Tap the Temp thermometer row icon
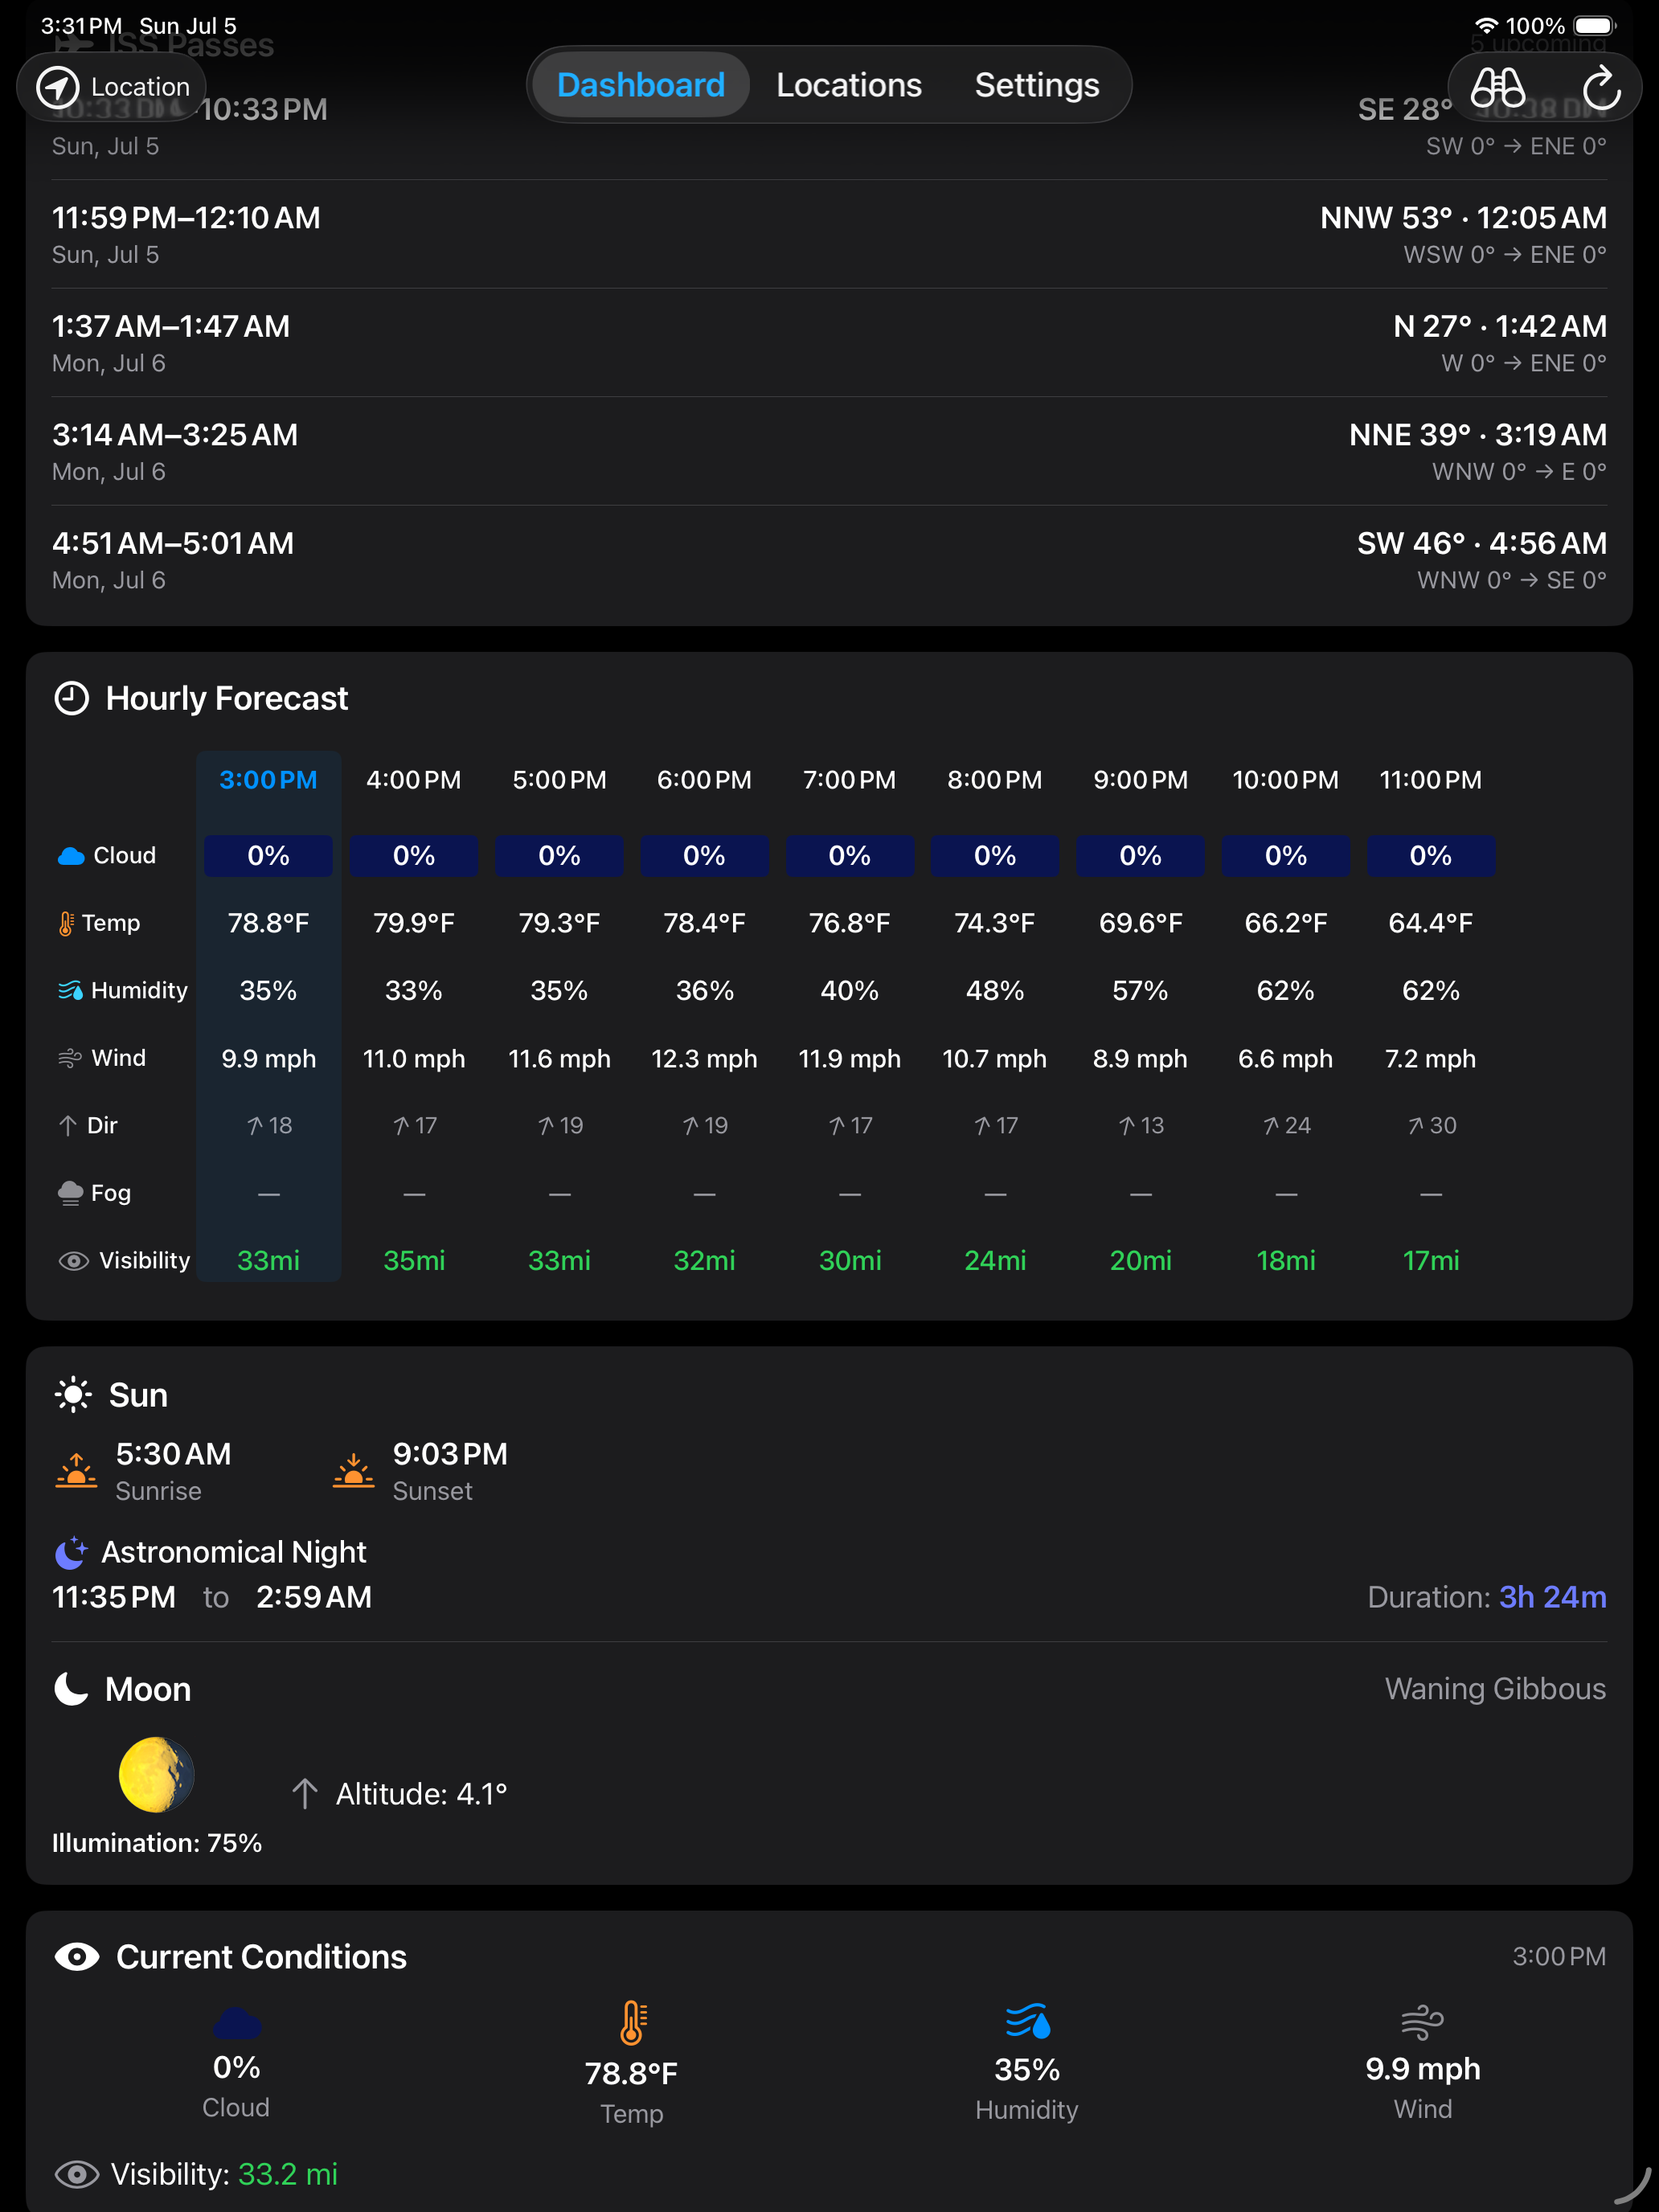The width and height of the screenshot is (1659, 2212). (66, 923)
